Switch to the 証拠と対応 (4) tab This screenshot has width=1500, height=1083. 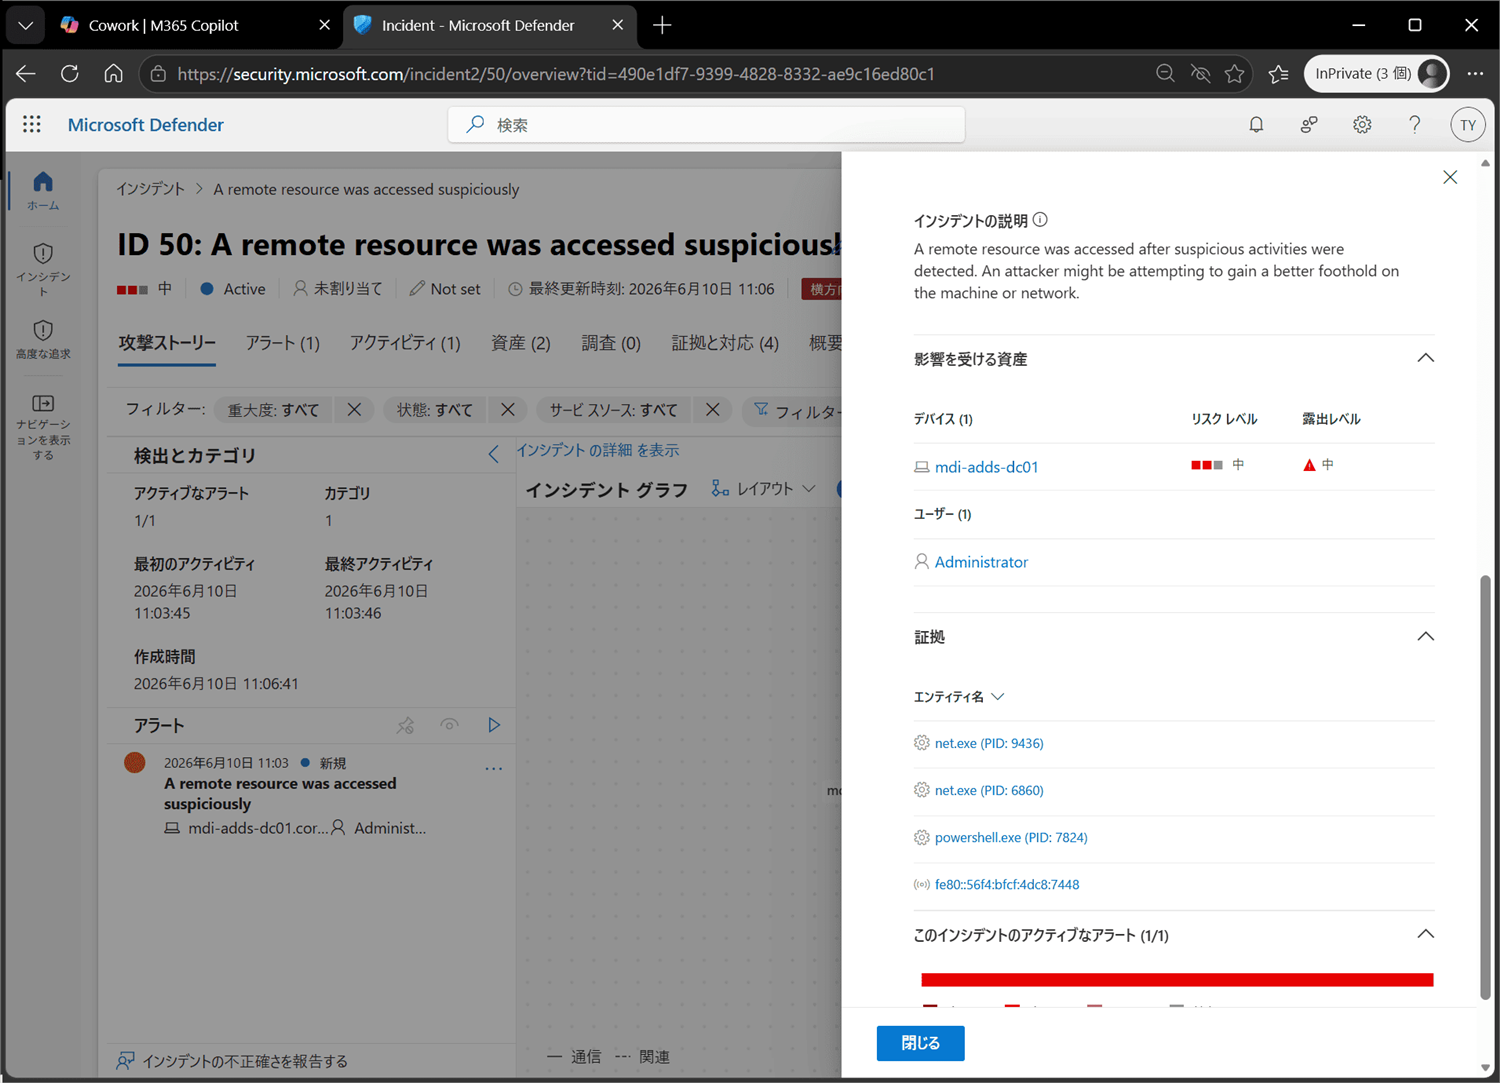pos(725,343)
